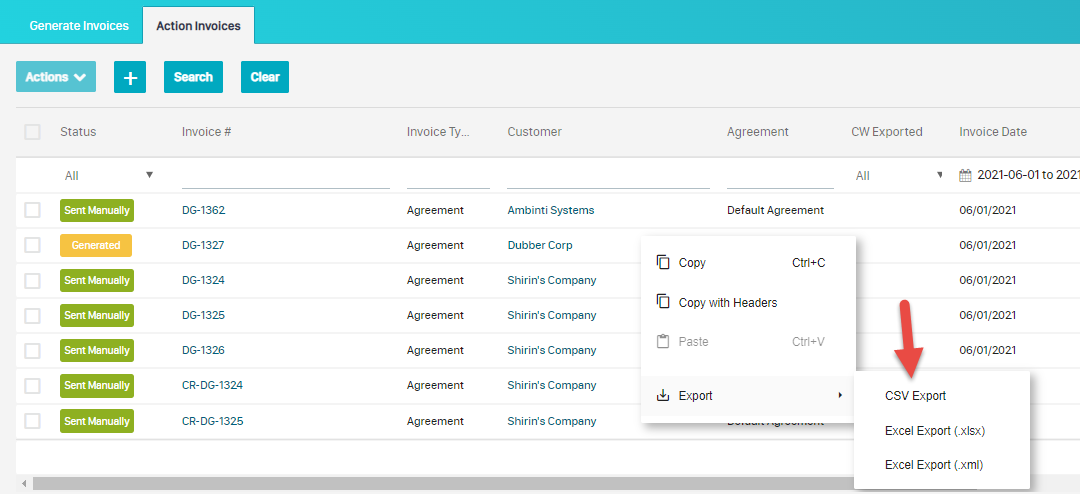Open invoice DG-1327 link

click(x=203, y=245)
